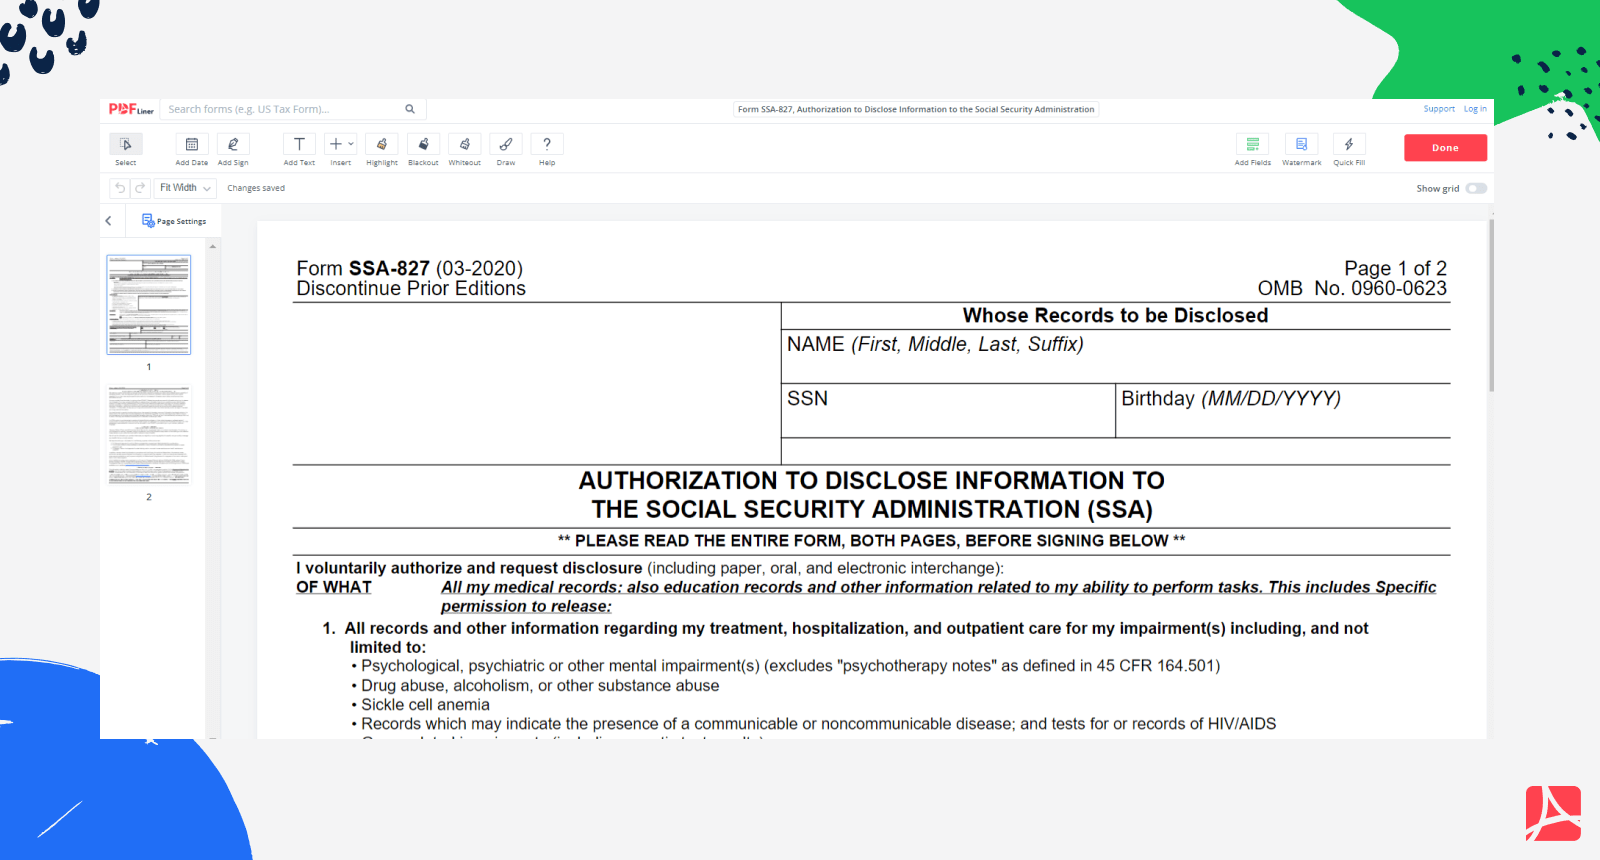Collapse the page thumbnails sidebar
This screenshot has height=860, width=1600.
[x=109, y=221]
